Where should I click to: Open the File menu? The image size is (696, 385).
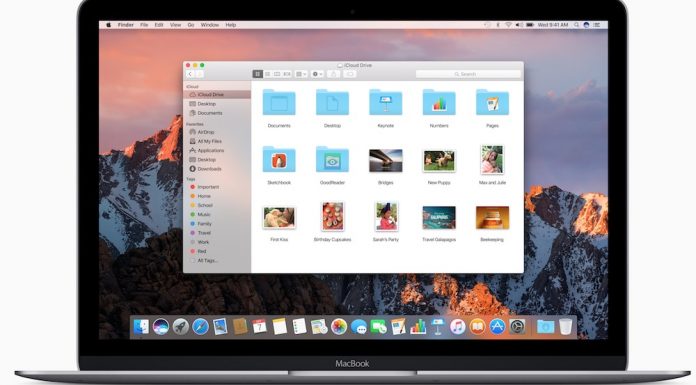[144, 25]
